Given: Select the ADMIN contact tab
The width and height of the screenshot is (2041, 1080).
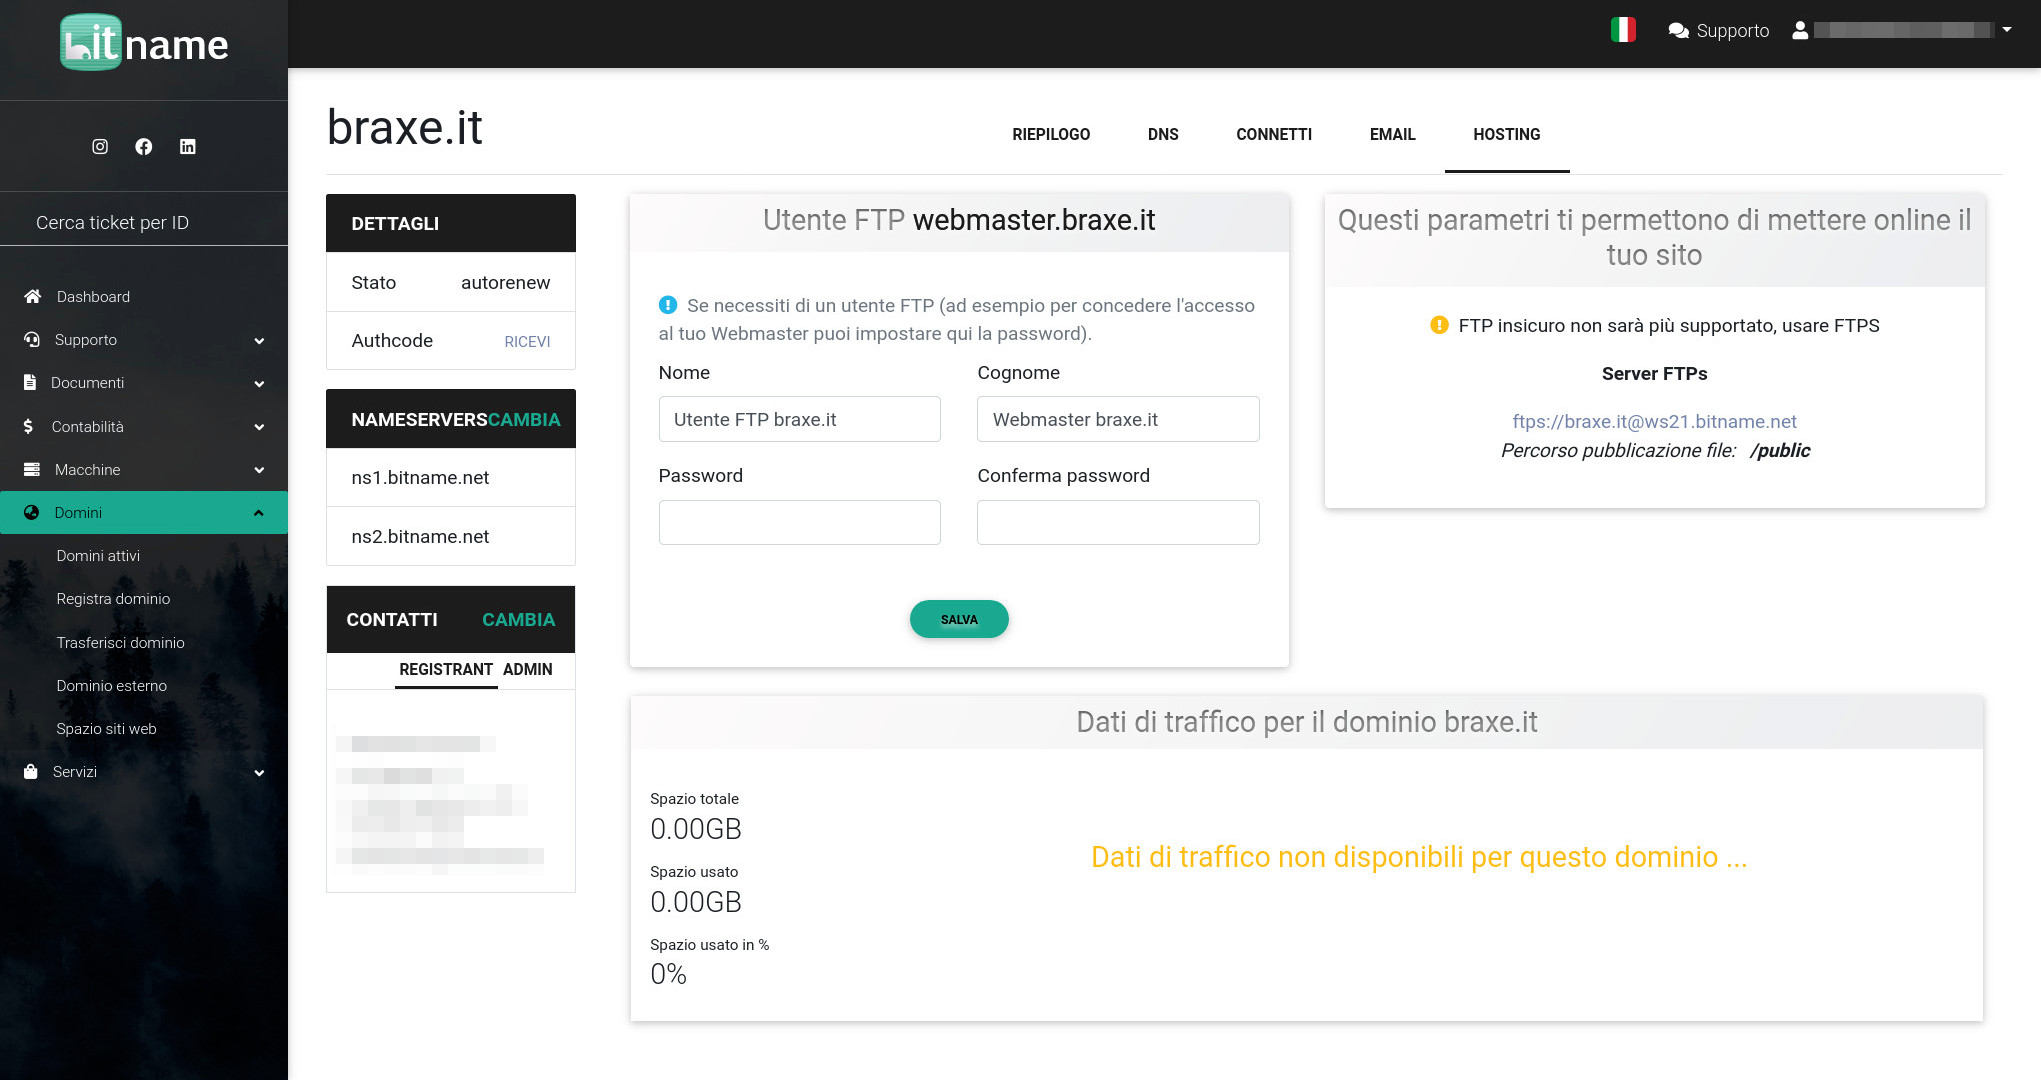Looking at the screenshot, I should click(527, 669).
